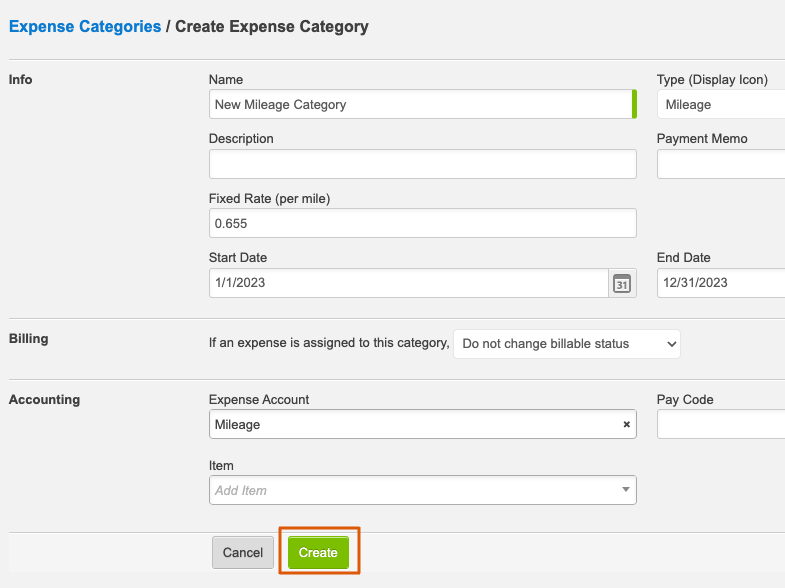Viewport: 785px width, 588px height.
Task: Clear the Mileage expense account with the x icon
Action: tap(626, 424)
